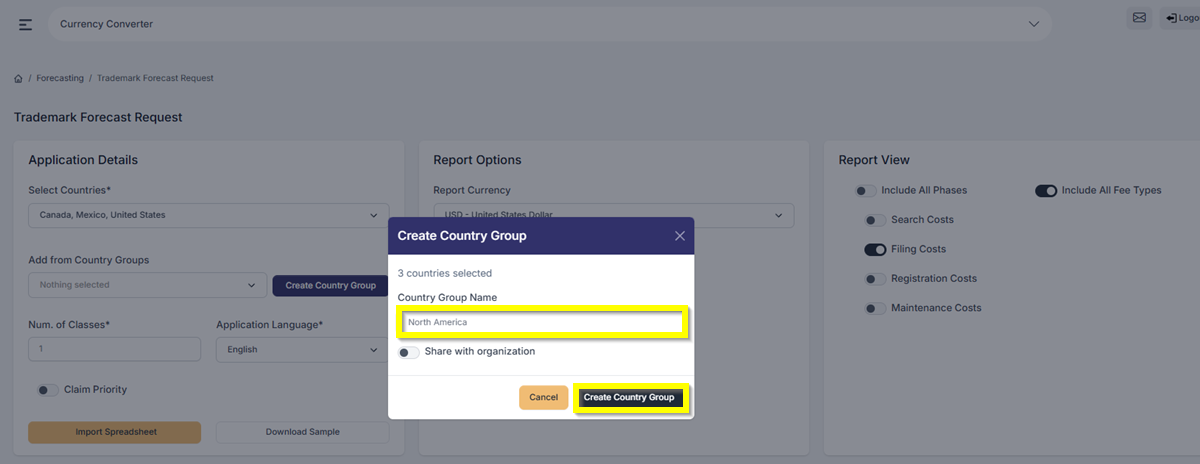Toggle Search Costs switch
This screenshot has width=1200, height=464.
tap(875, 220)
